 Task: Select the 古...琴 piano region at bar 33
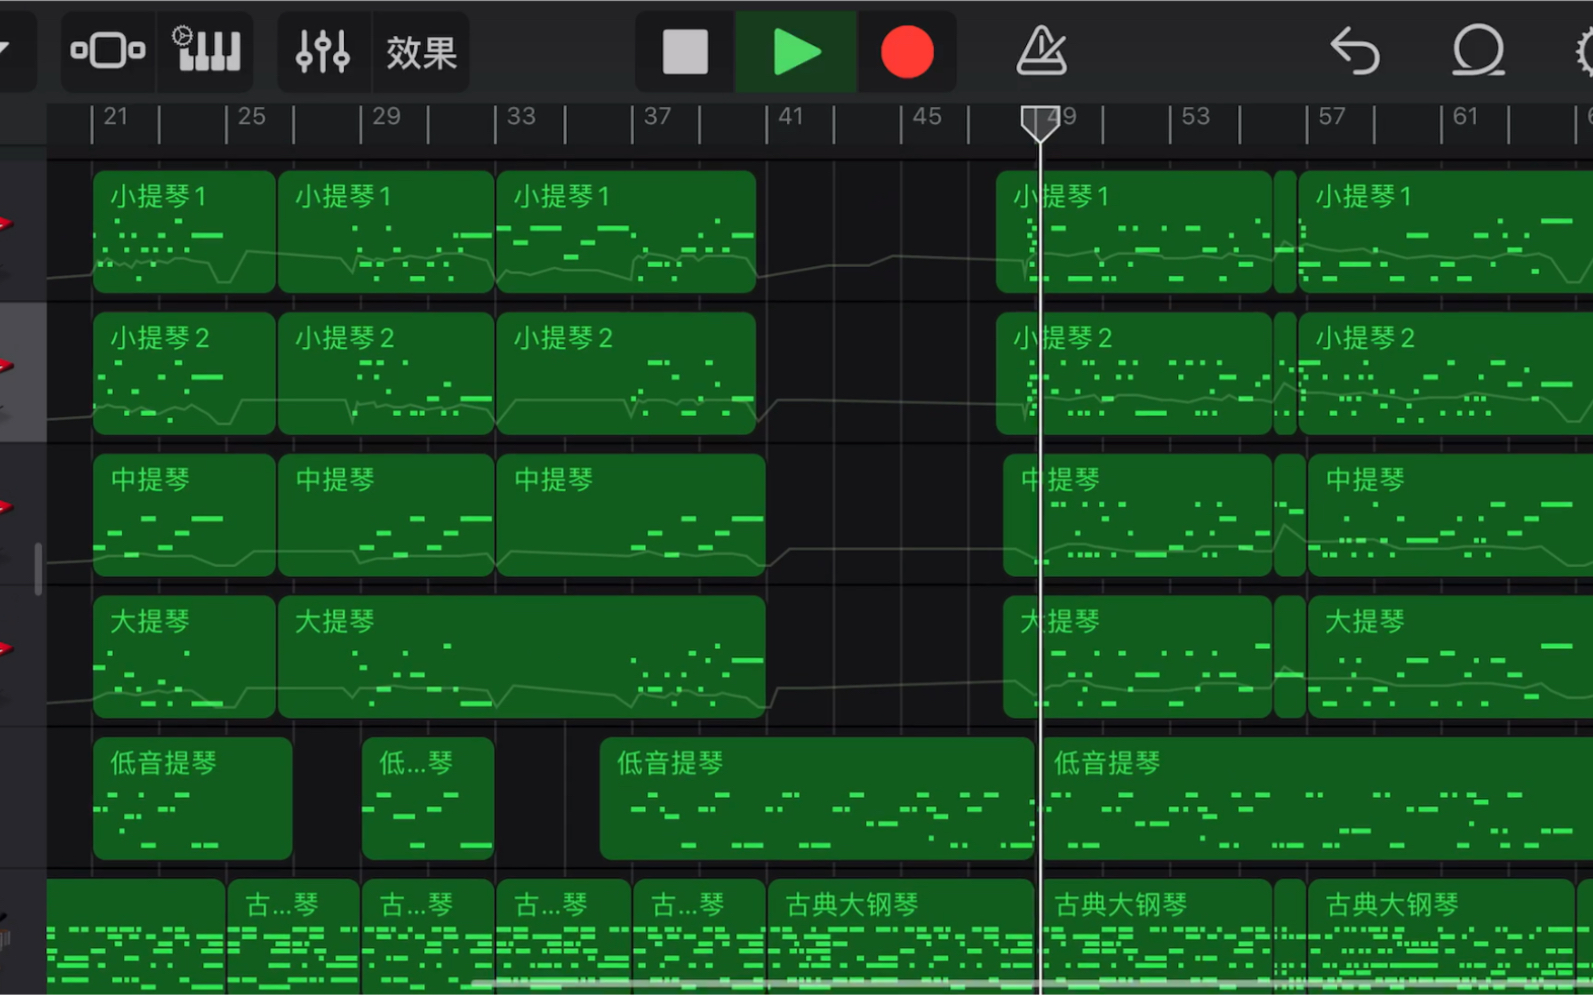coord(563,936)
